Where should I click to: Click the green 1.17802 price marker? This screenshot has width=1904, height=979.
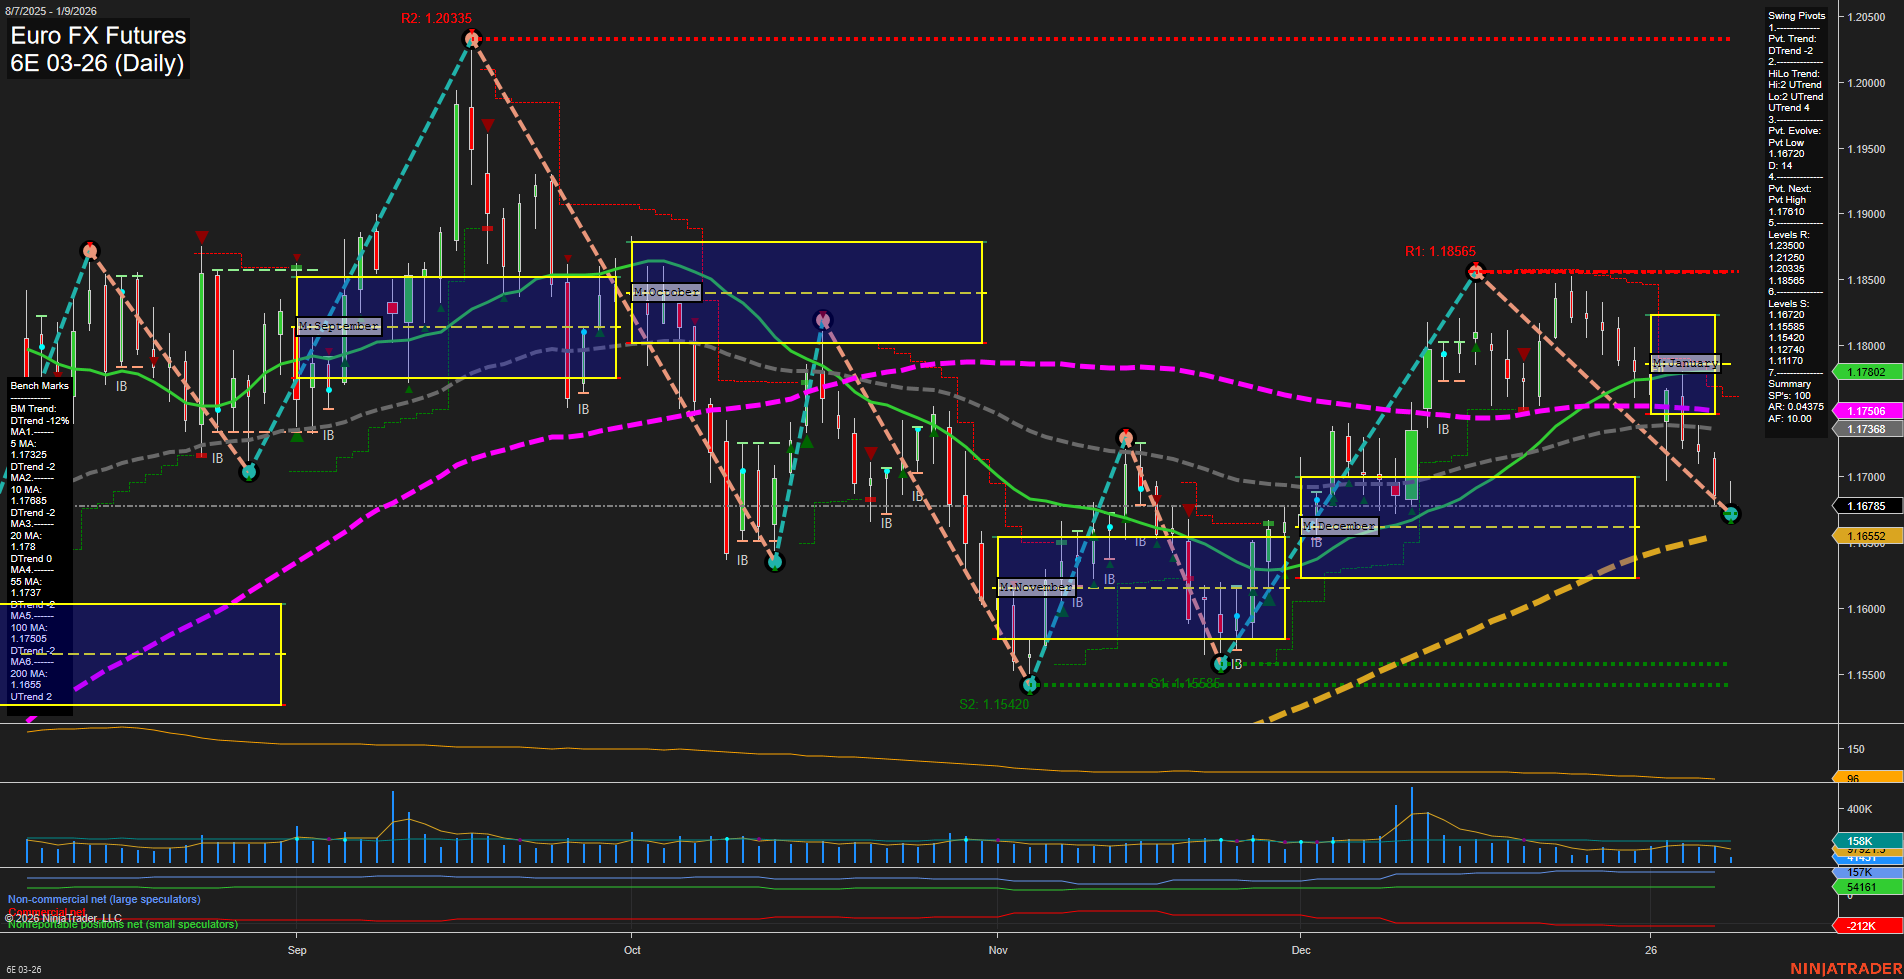click(x=1866, y=371)
